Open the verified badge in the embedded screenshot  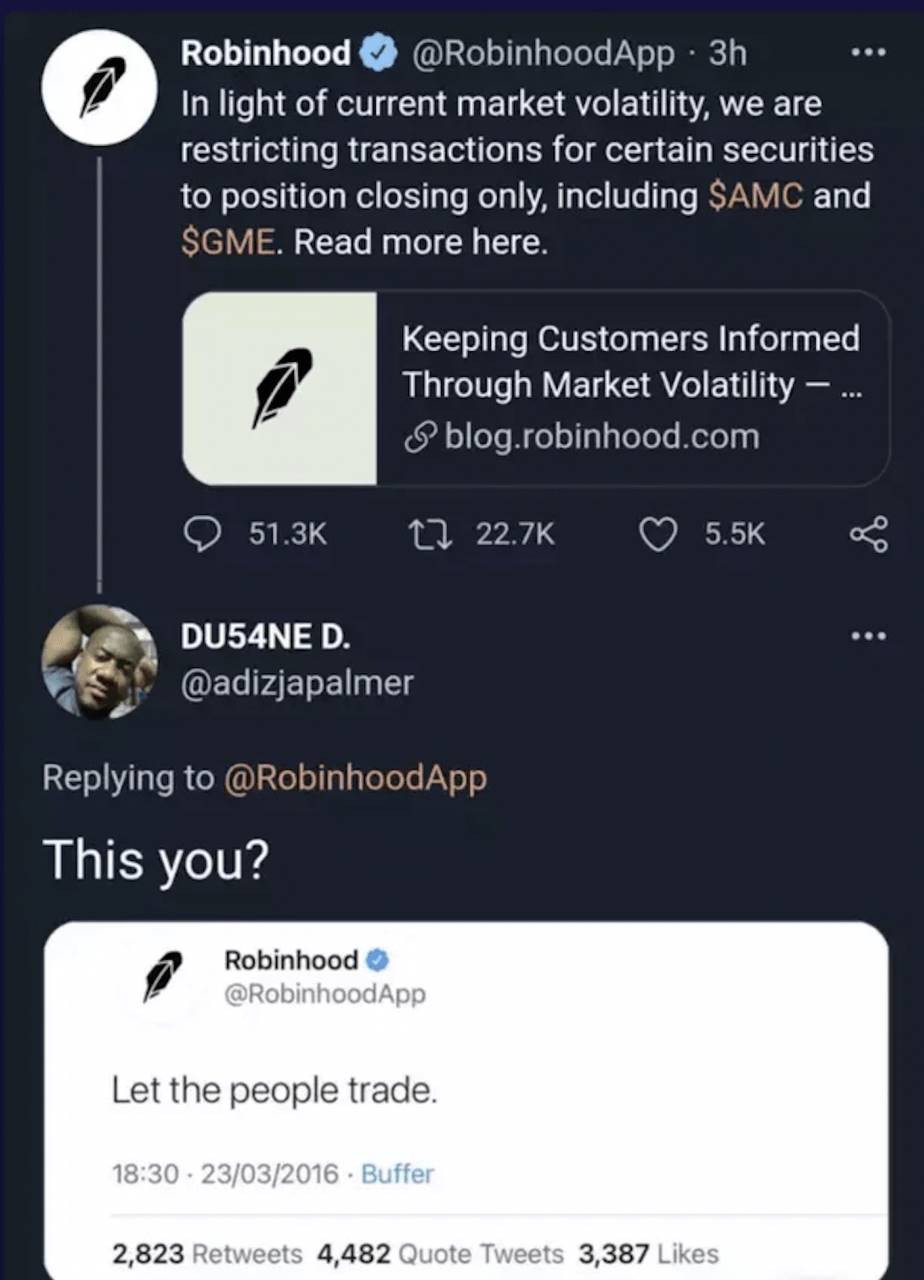point(377,958)
